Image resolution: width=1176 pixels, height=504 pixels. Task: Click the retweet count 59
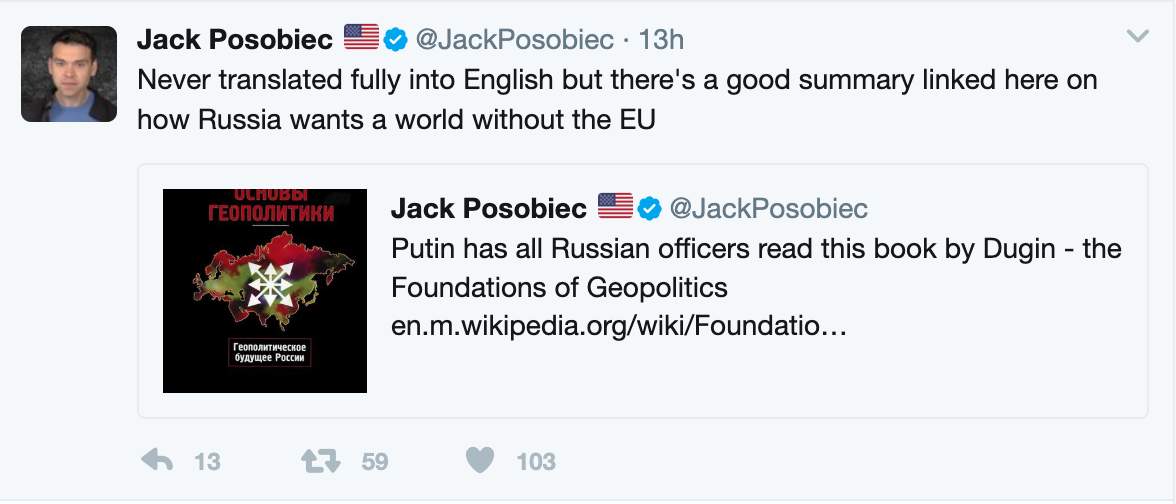(374, 462)
